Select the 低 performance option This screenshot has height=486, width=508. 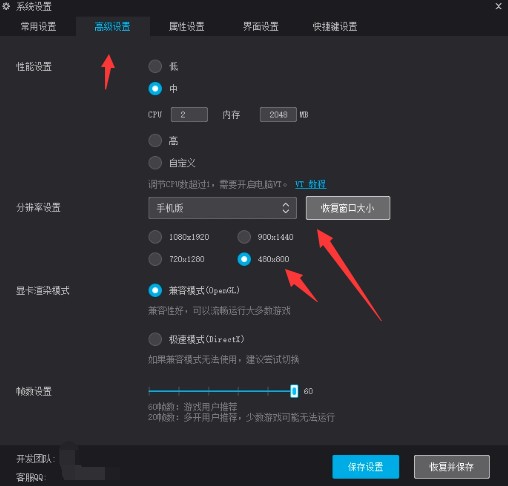click(155, 66)
